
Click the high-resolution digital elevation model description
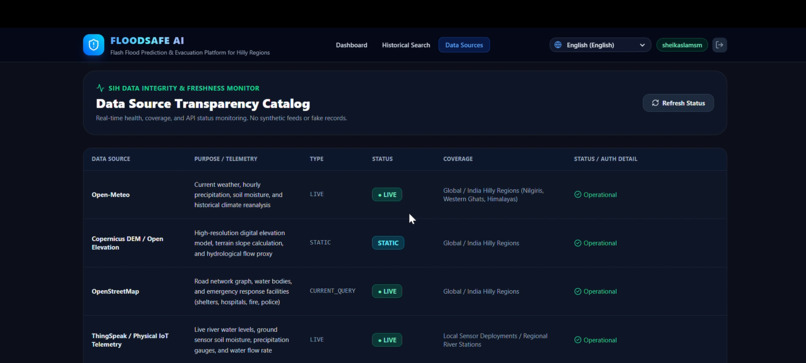(240, 243)
